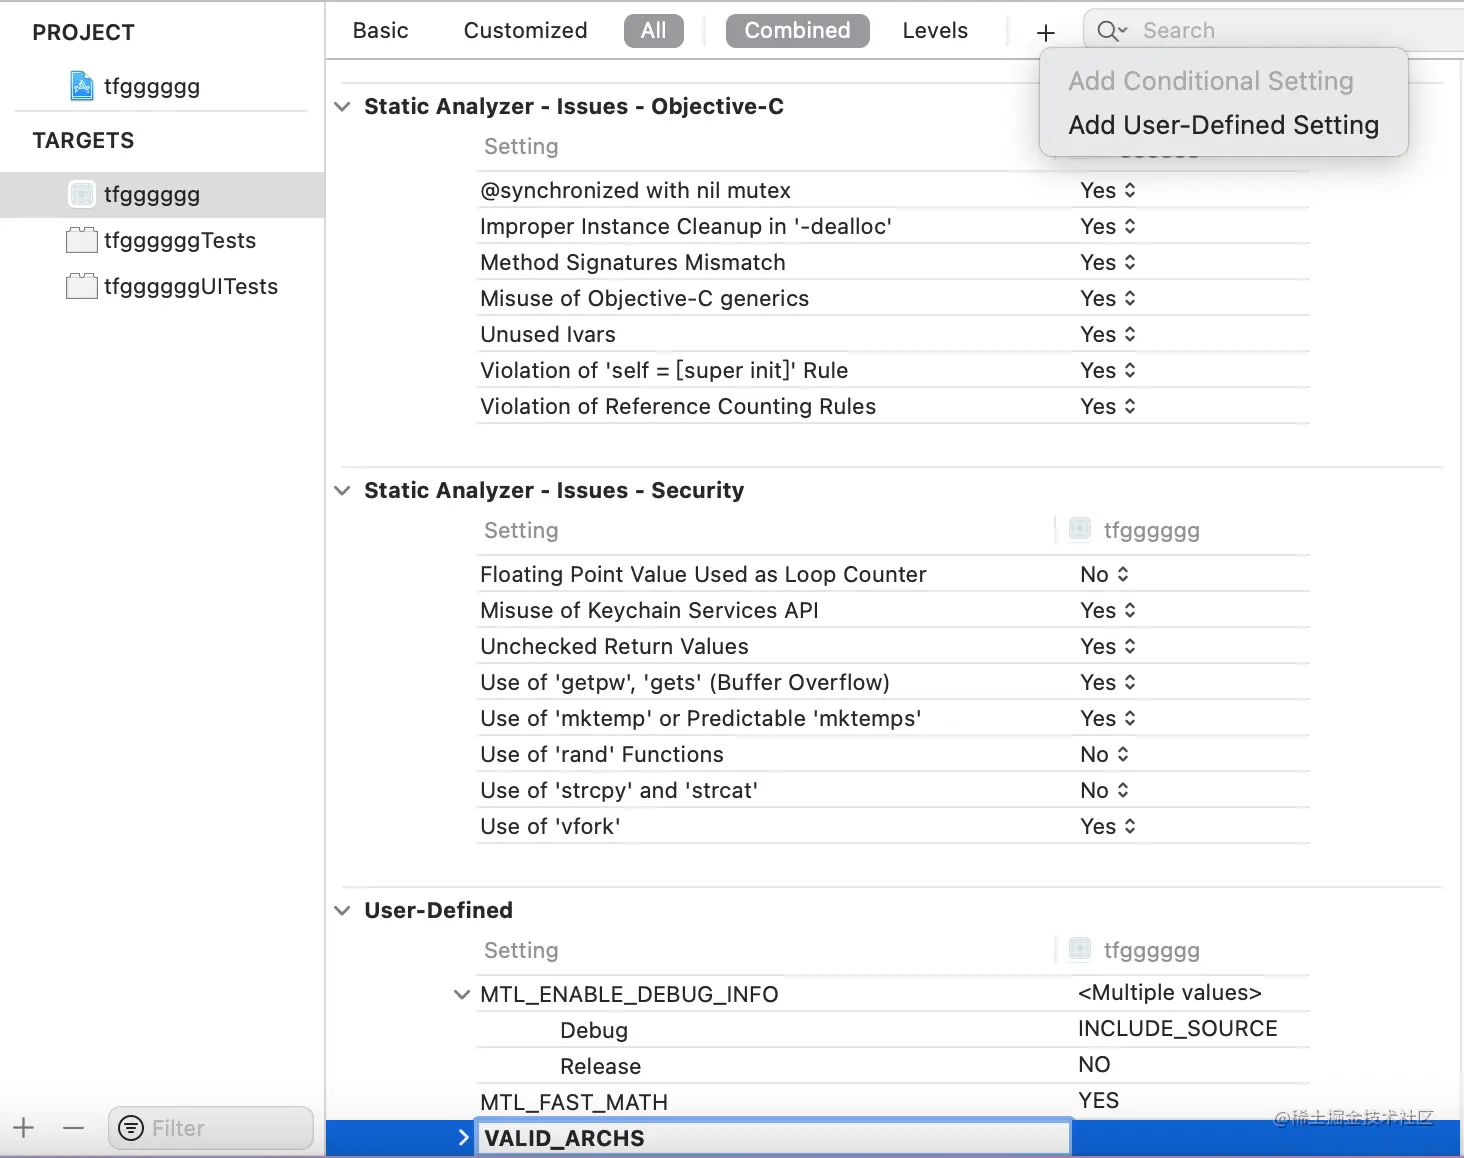The height and width of the screenshot is (1158, 1464).
Task: Click the Unchecked Return Values setting name
Action: click(614, 646)
